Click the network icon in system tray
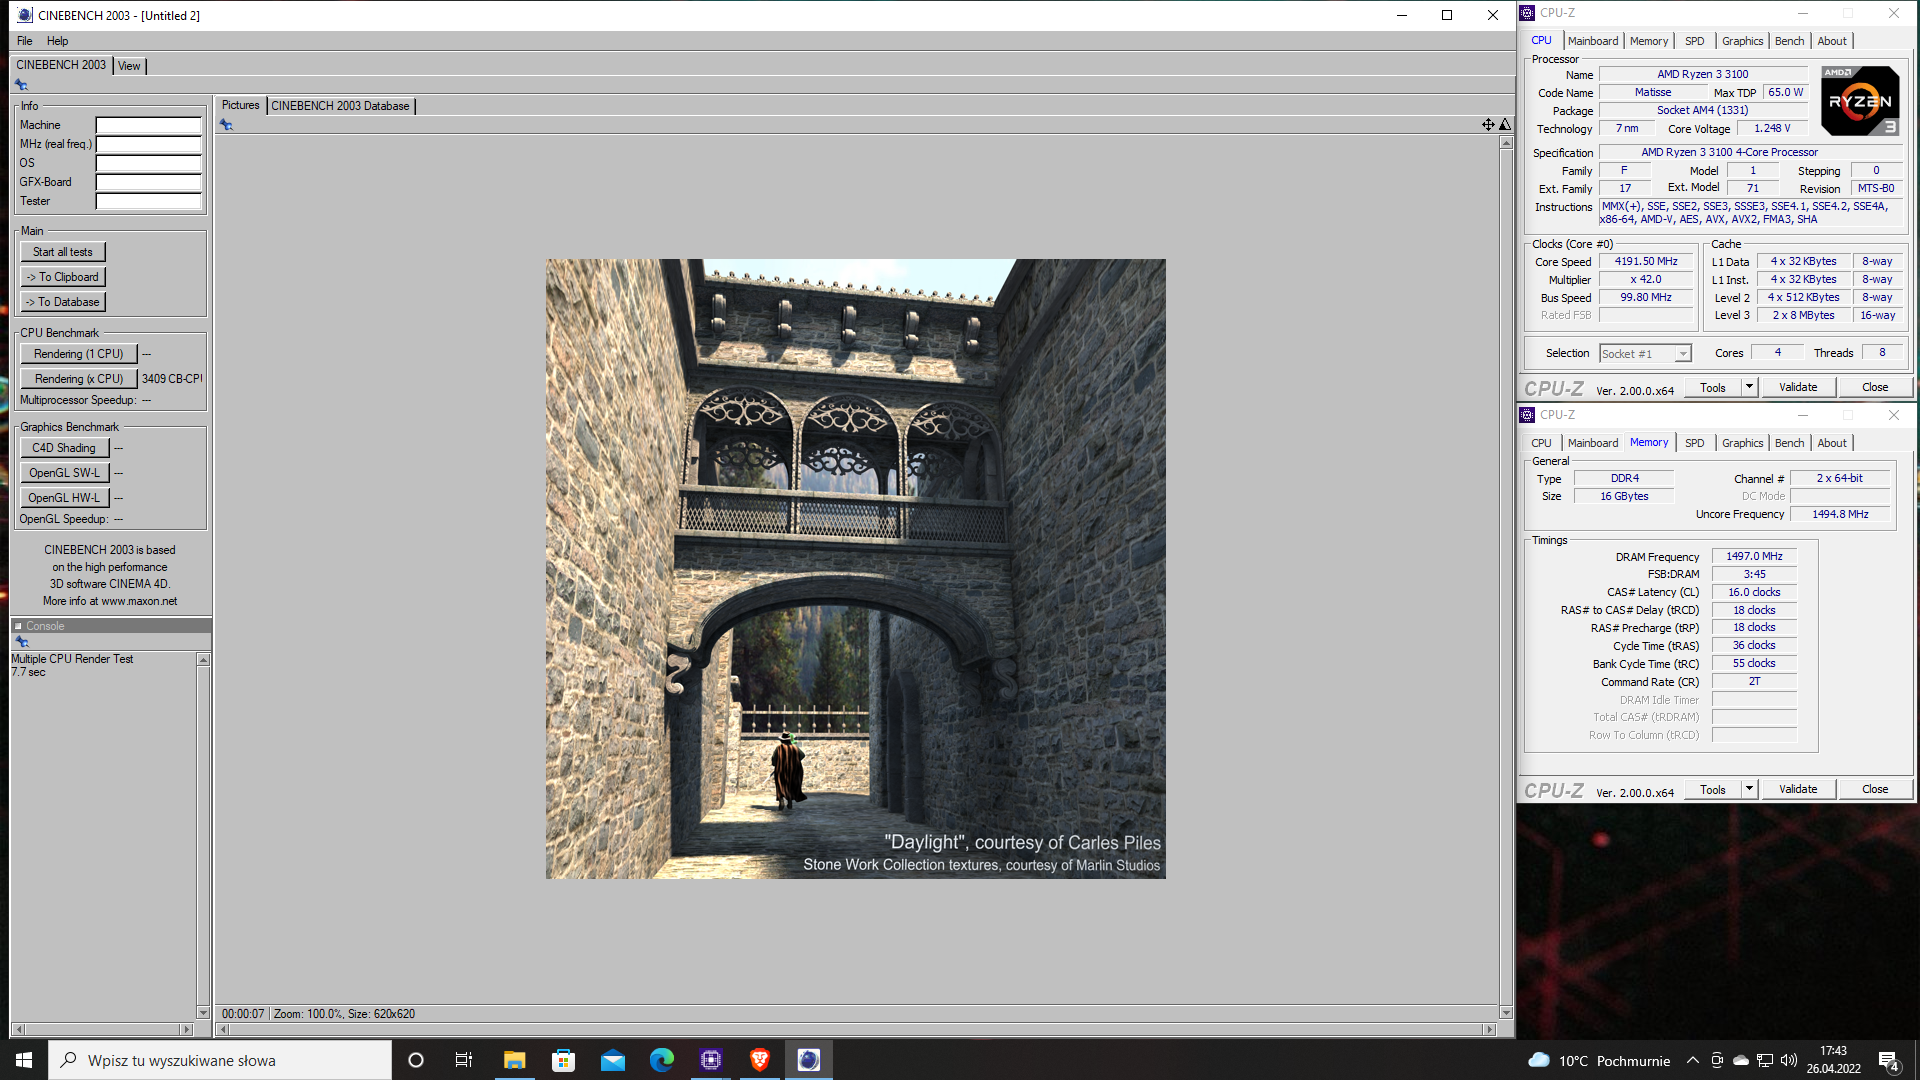The height and width of the screenshot is (1080, 1920). click(x=1765, y=1061)
